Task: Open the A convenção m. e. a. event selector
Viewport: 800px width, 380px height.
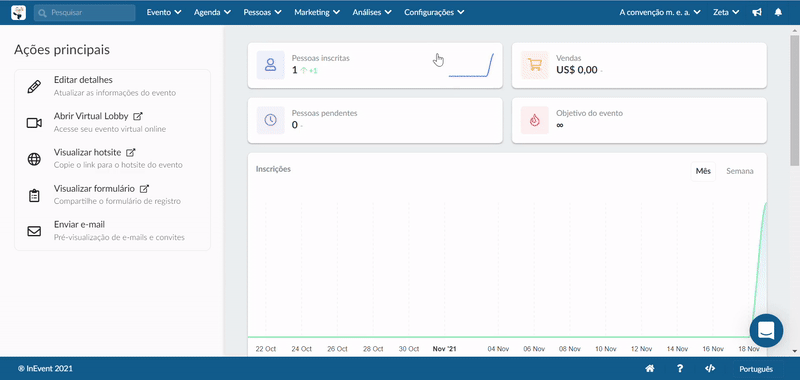Action: 660,12
